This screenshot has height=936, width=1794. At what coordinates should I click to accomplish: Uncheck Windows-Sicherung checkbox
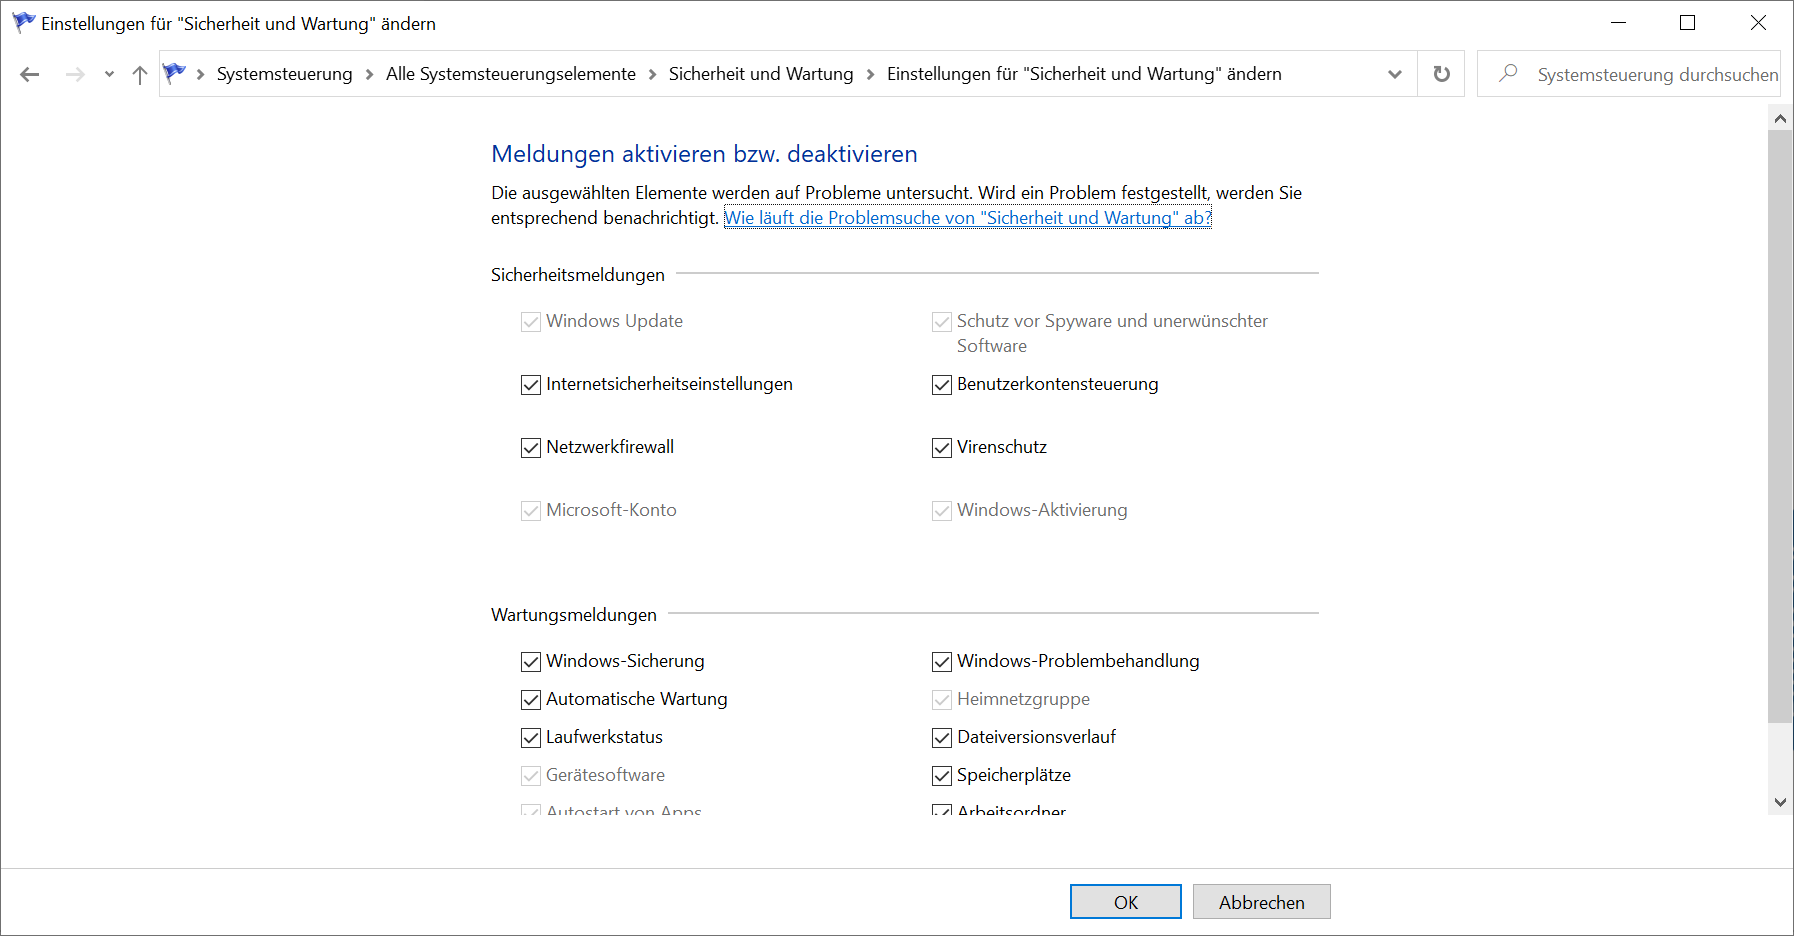[531, 662]
